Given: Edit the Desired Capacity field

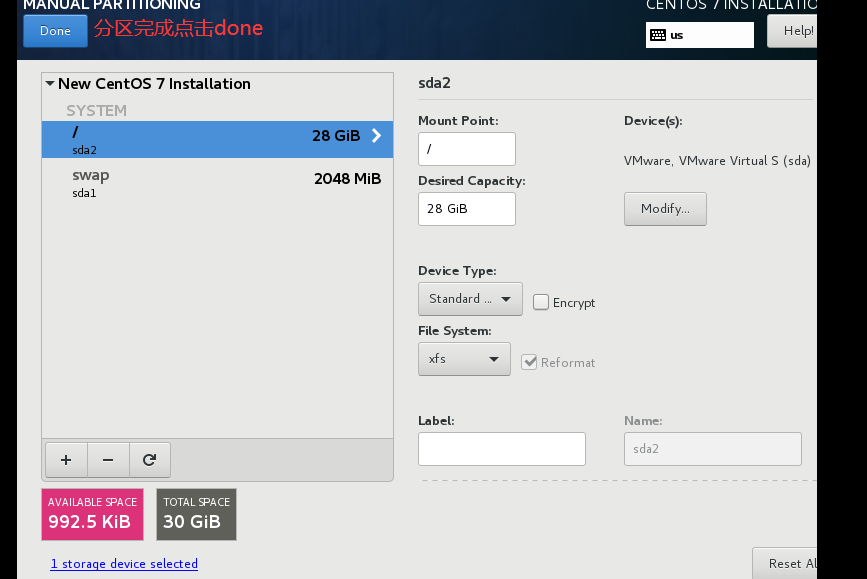Looking at the screenshot, I should (467, 209).
